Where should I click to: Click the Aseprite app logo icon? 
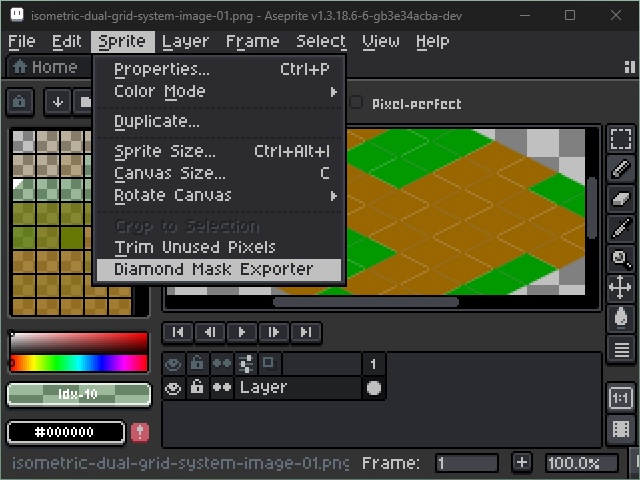17,15
